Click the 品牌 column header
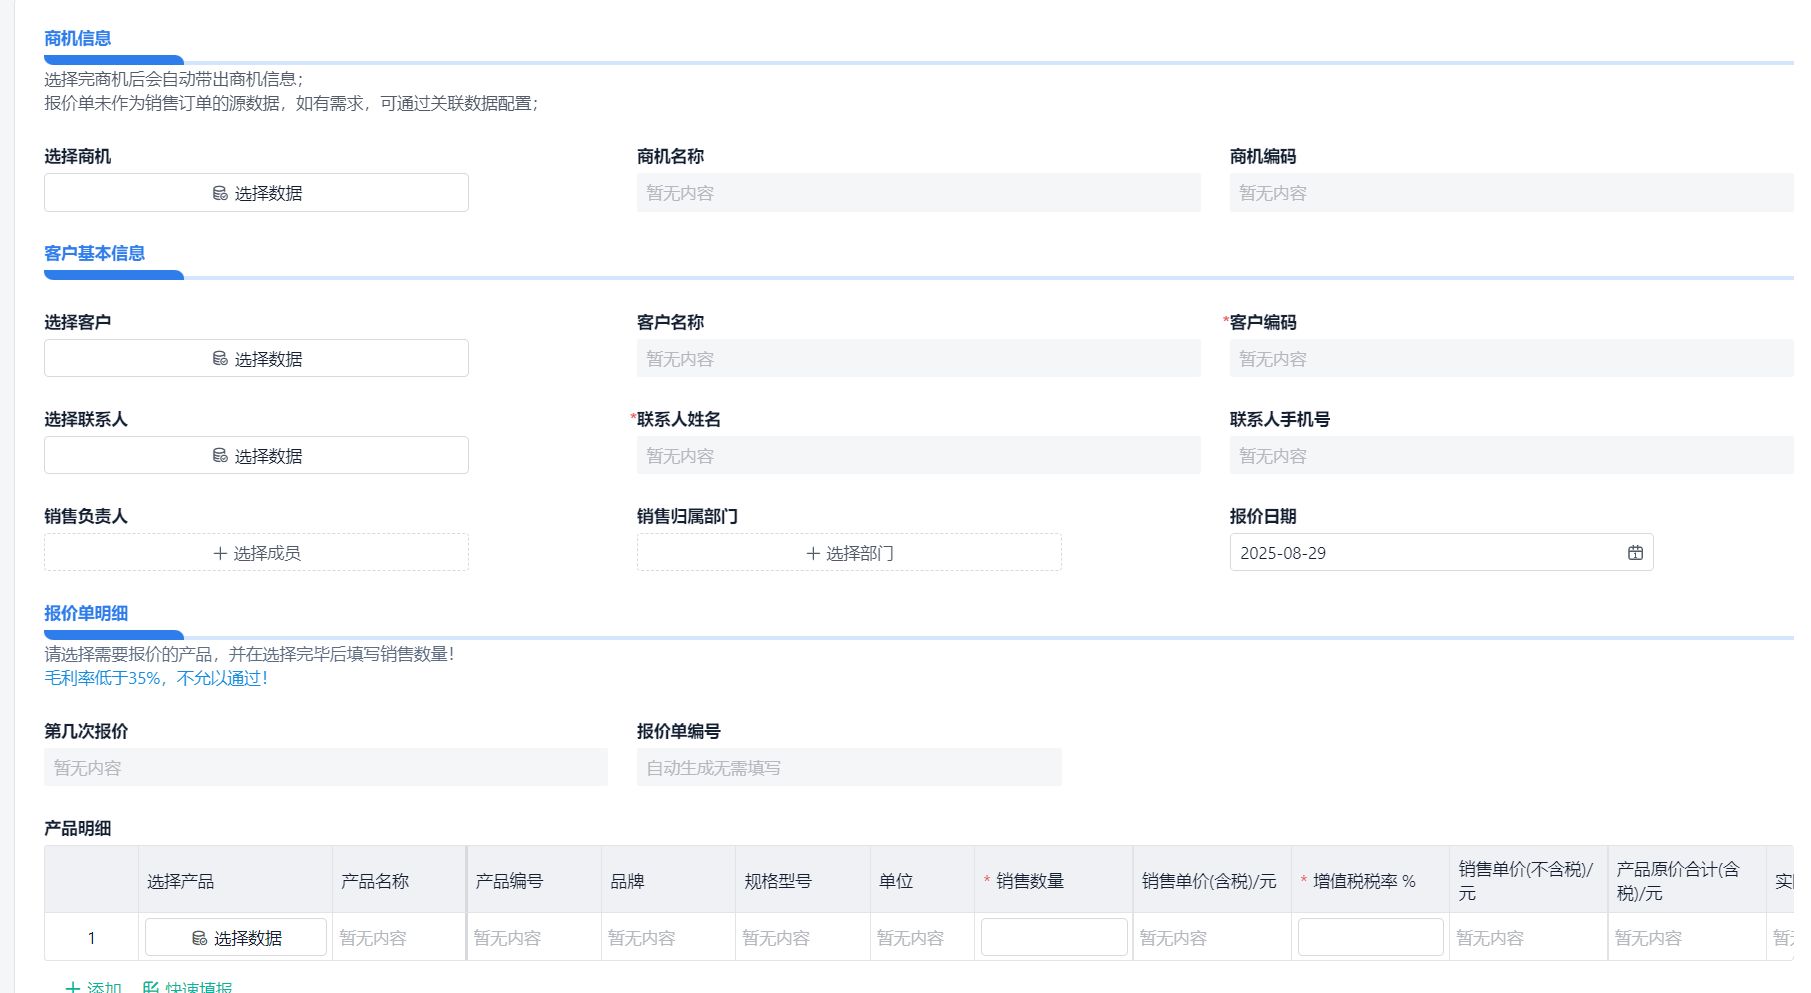Screen dimensions: 1811x993 [x=668, y=881]
